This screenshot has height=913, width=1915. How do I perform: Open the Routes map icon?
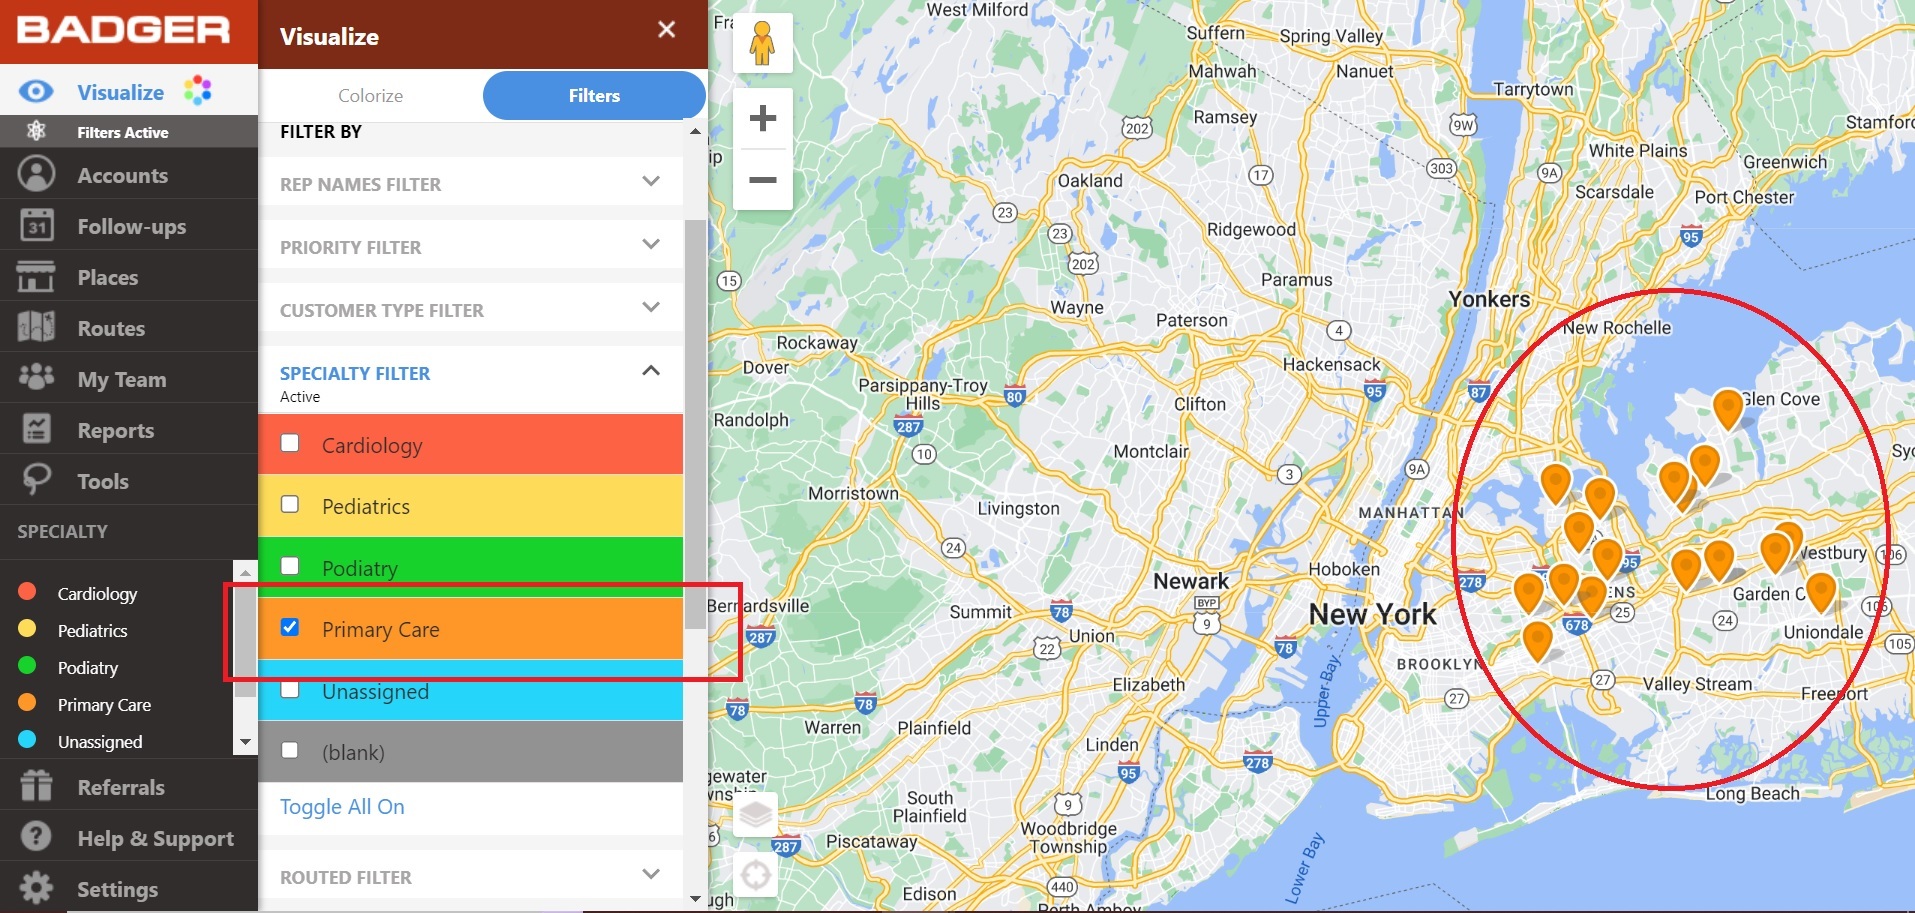(36, 328)
